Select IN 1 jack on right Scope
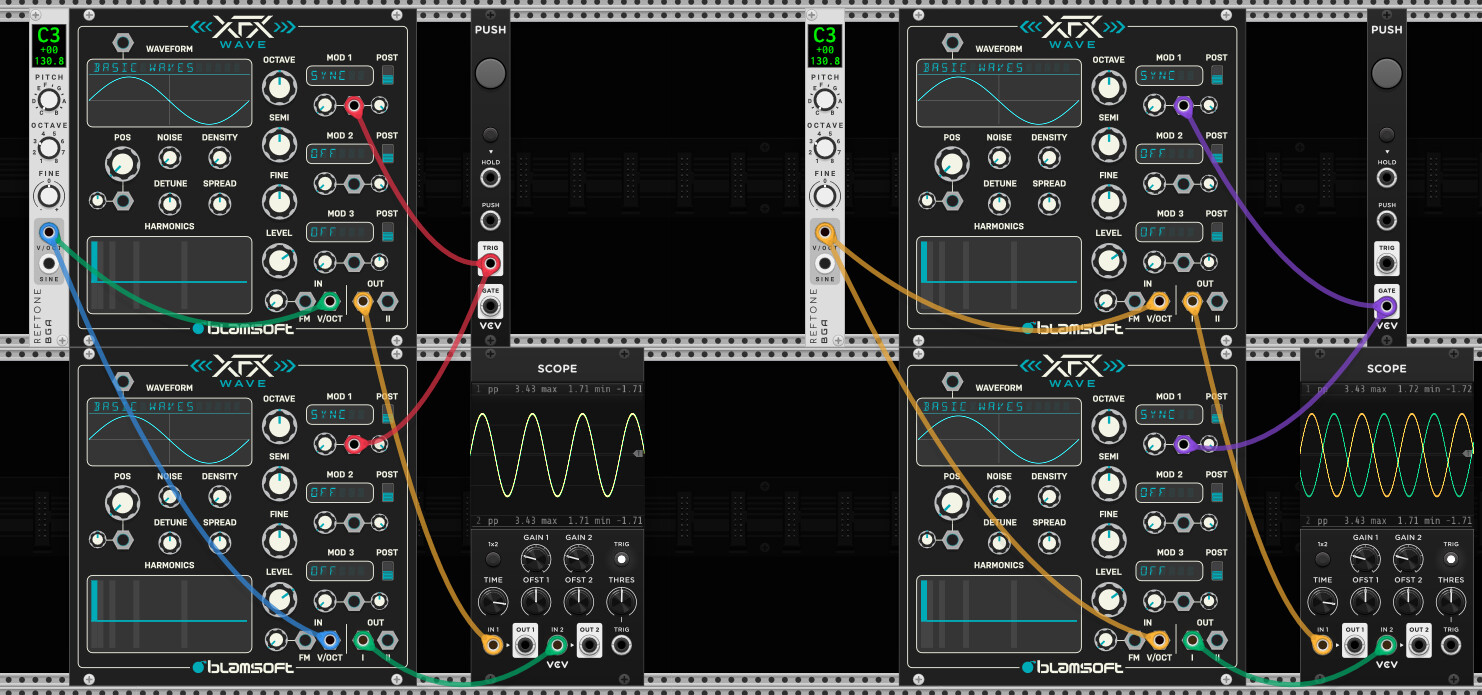The width and height of the screenshot is (1482, 695). tap(1322, 645)
